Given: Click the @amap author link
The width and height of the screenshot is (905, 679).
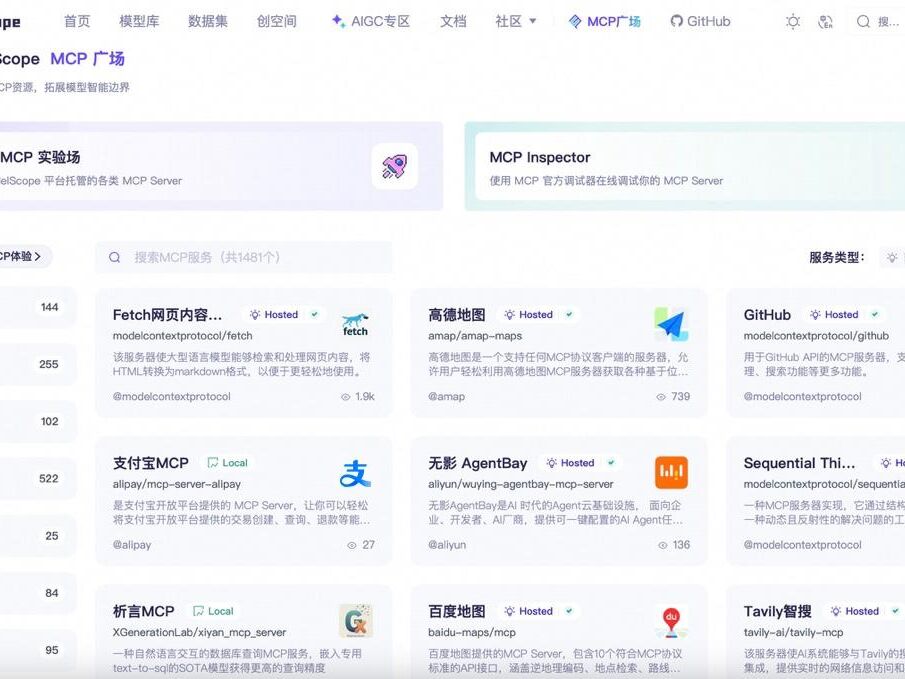Looking at the screenshot, I should tap(447, 397).
